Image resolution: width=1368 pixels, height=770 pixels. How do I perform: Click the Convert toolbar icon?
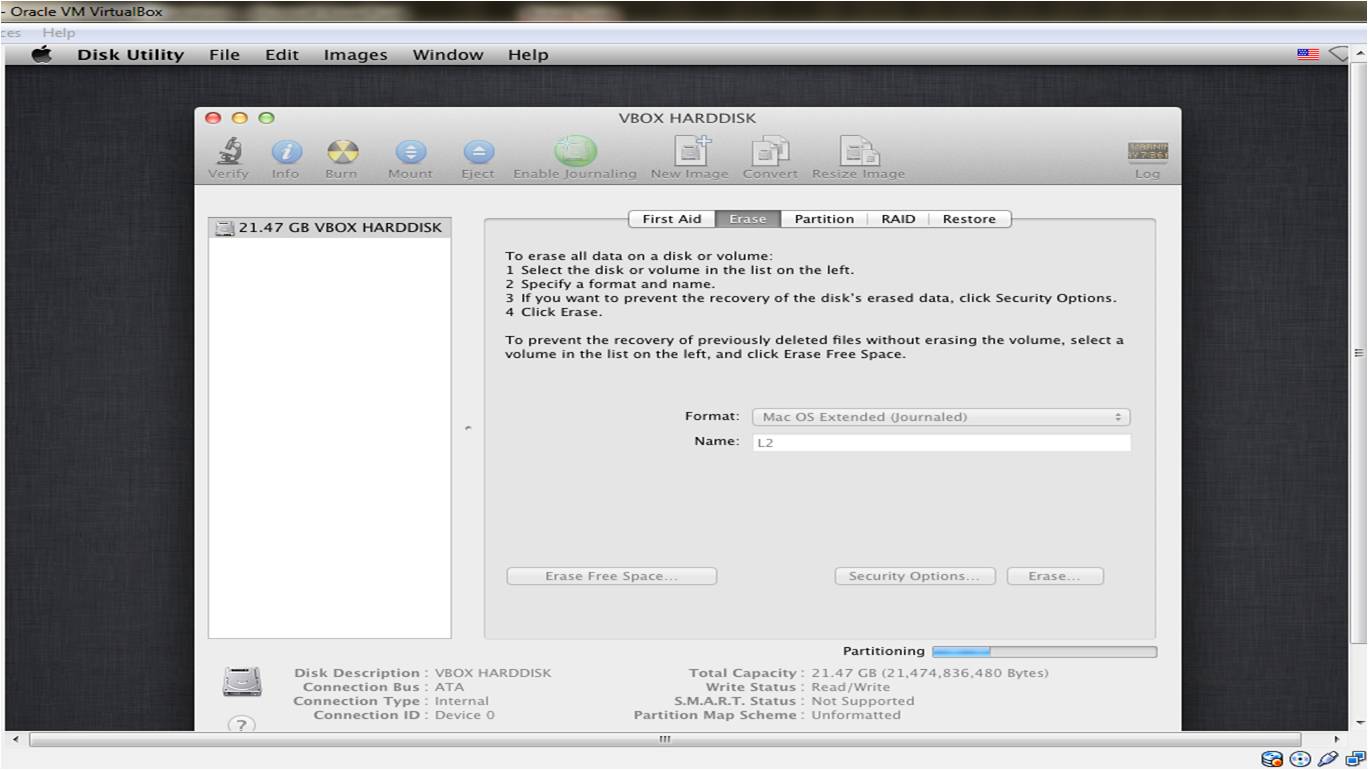click(x=770, y=151)
